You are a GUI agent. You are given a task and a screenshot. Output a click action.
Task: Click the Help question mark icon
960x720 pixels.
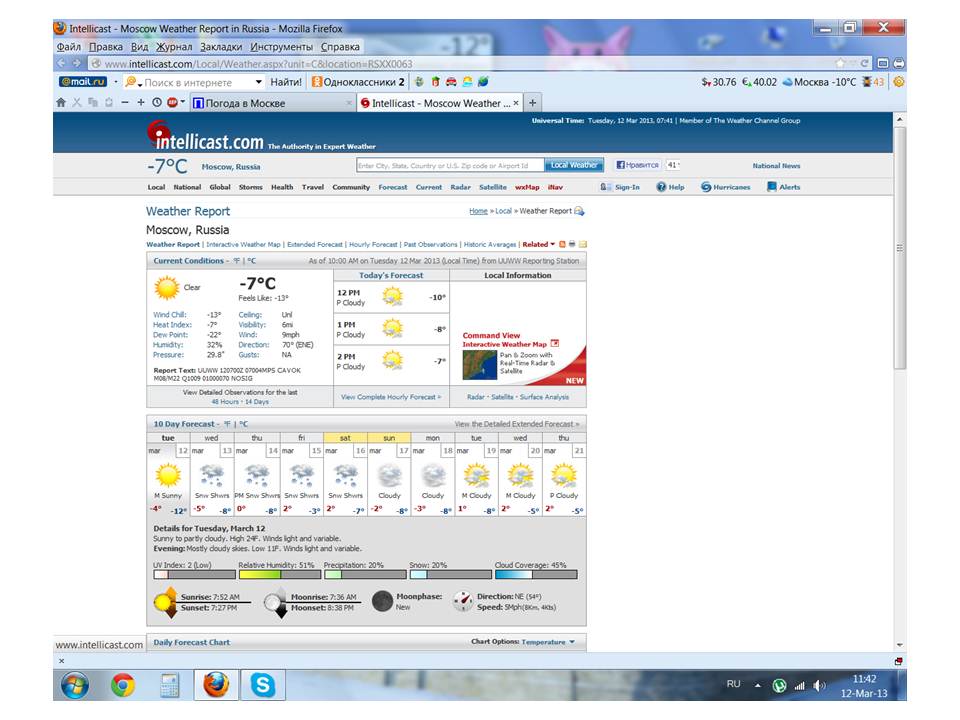coord(661,187)
